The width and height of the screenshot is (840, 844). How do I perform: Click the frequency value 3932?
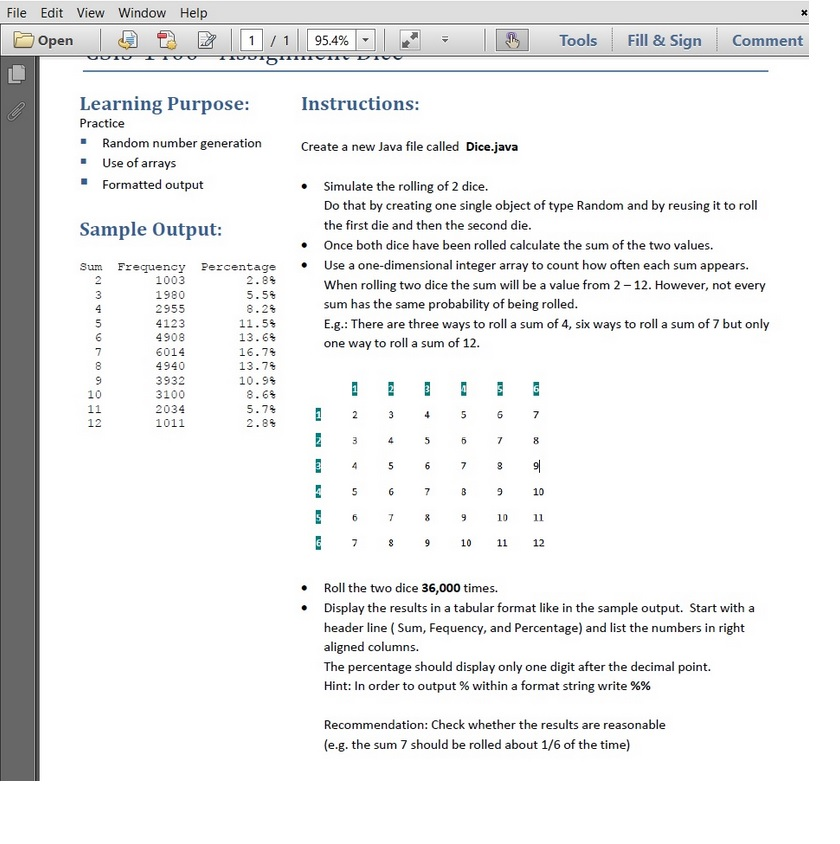point(170,381)
